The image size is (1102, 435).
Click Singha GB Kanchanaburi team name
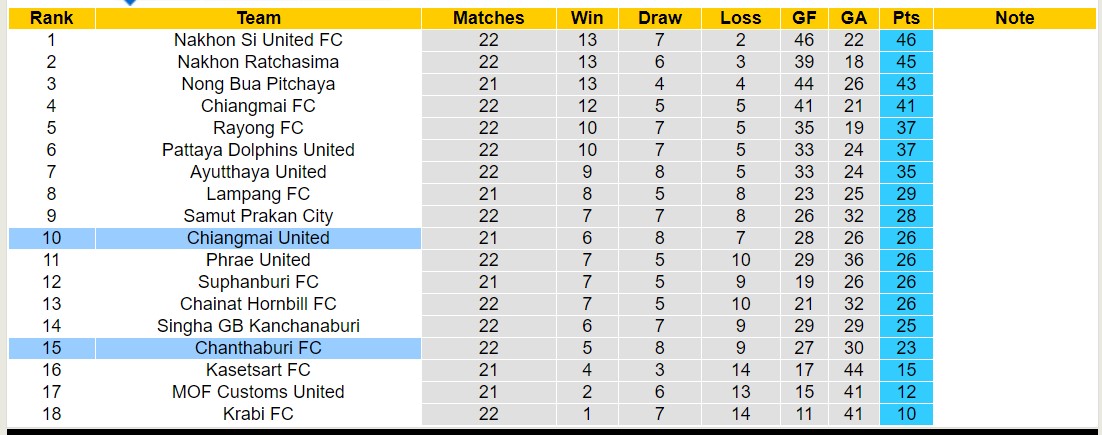(258, 326)
